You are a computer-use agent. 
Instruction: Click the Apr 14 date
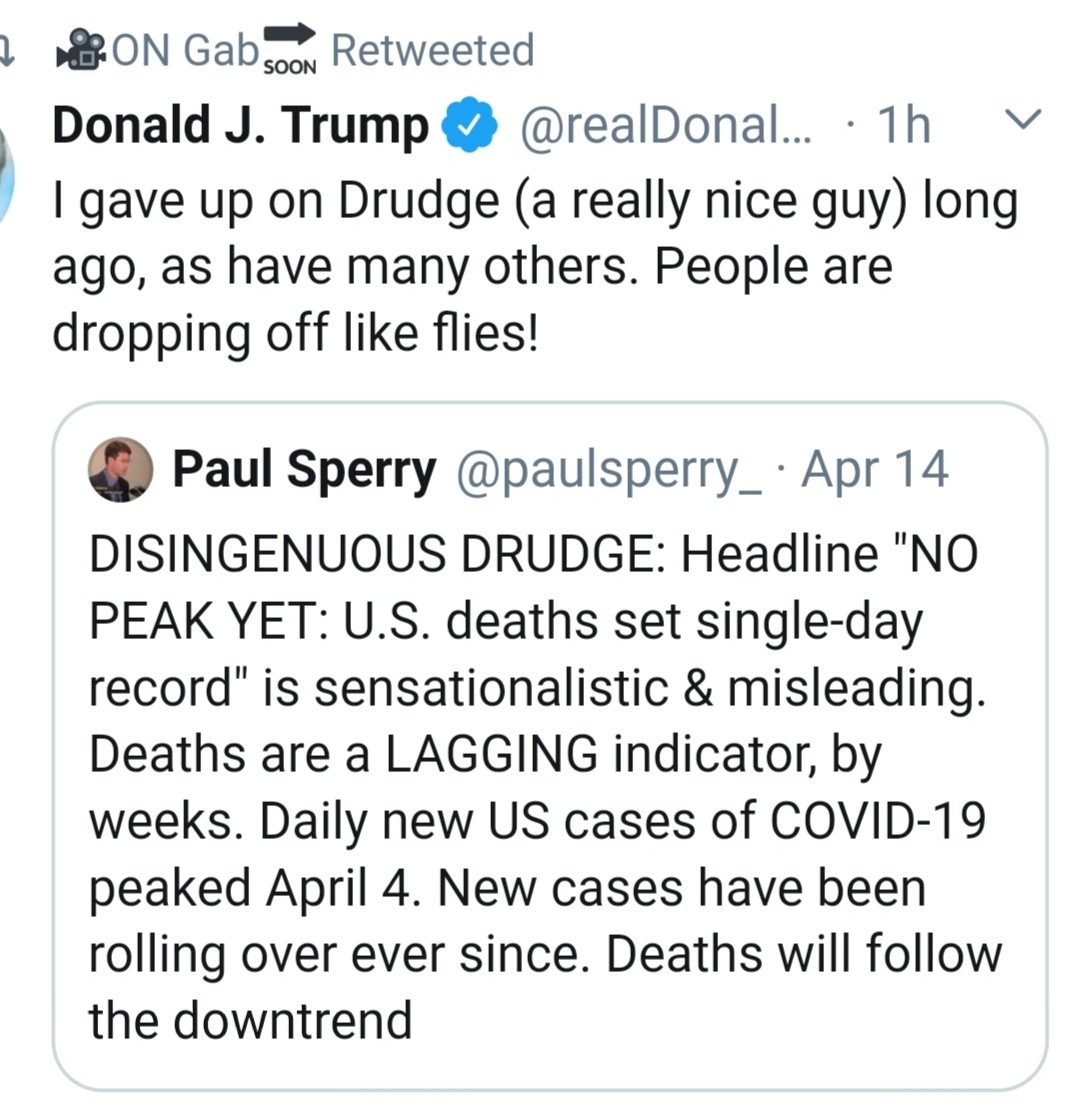875,470
